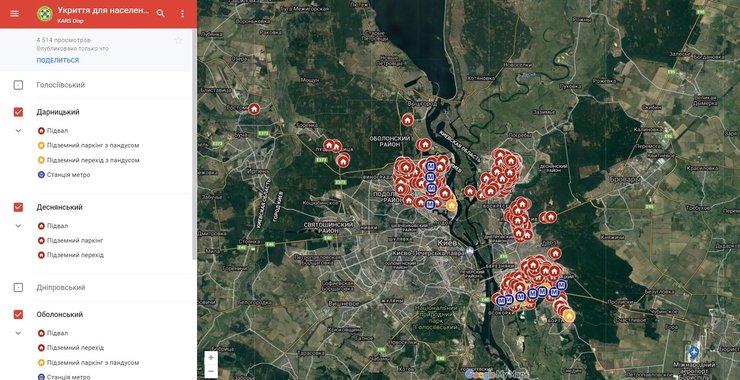
Task: Open the orange parking marker in the Оболонь cluster
Action: (x=452, y=205)
